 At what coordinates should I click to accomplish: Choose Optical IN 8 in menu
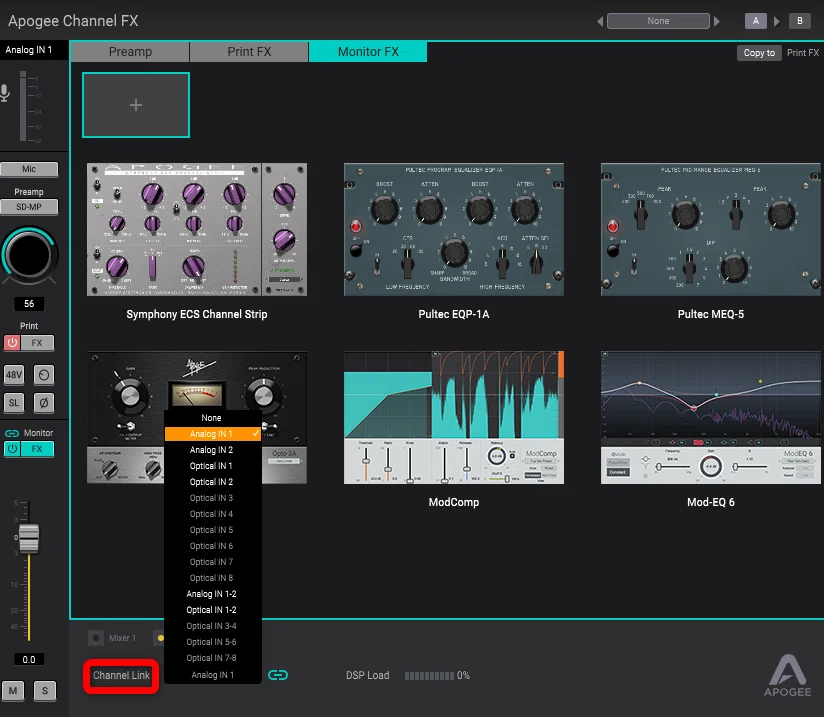click(213, 578)
